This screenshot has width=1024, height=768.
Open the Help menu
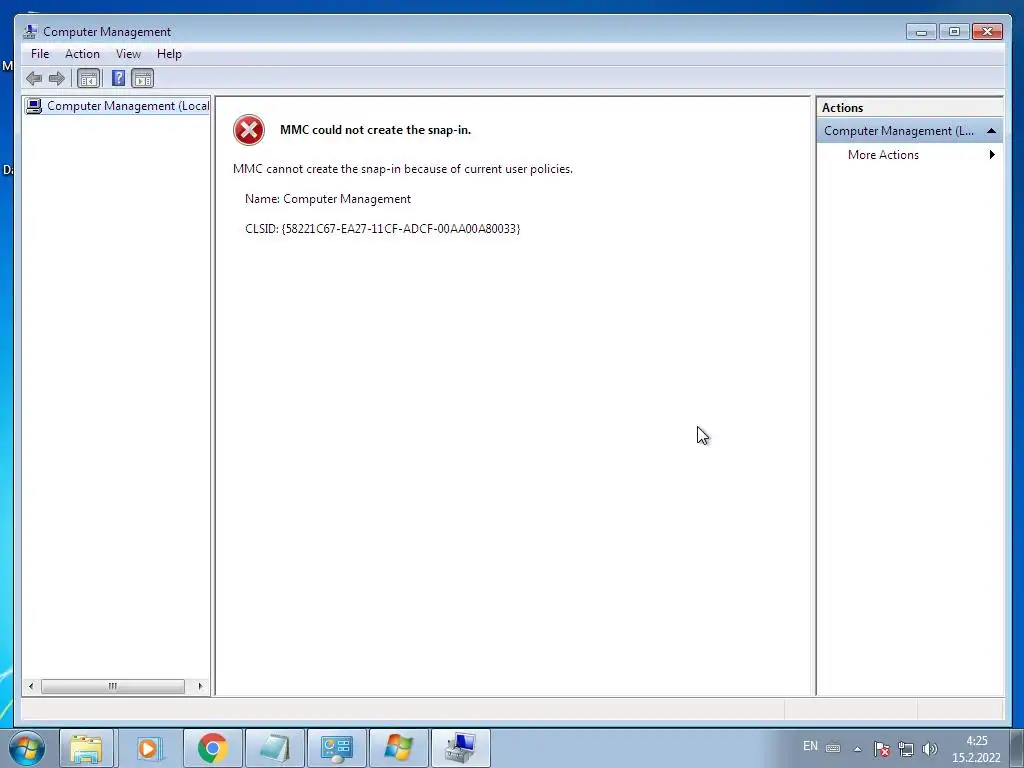(169, 54)
